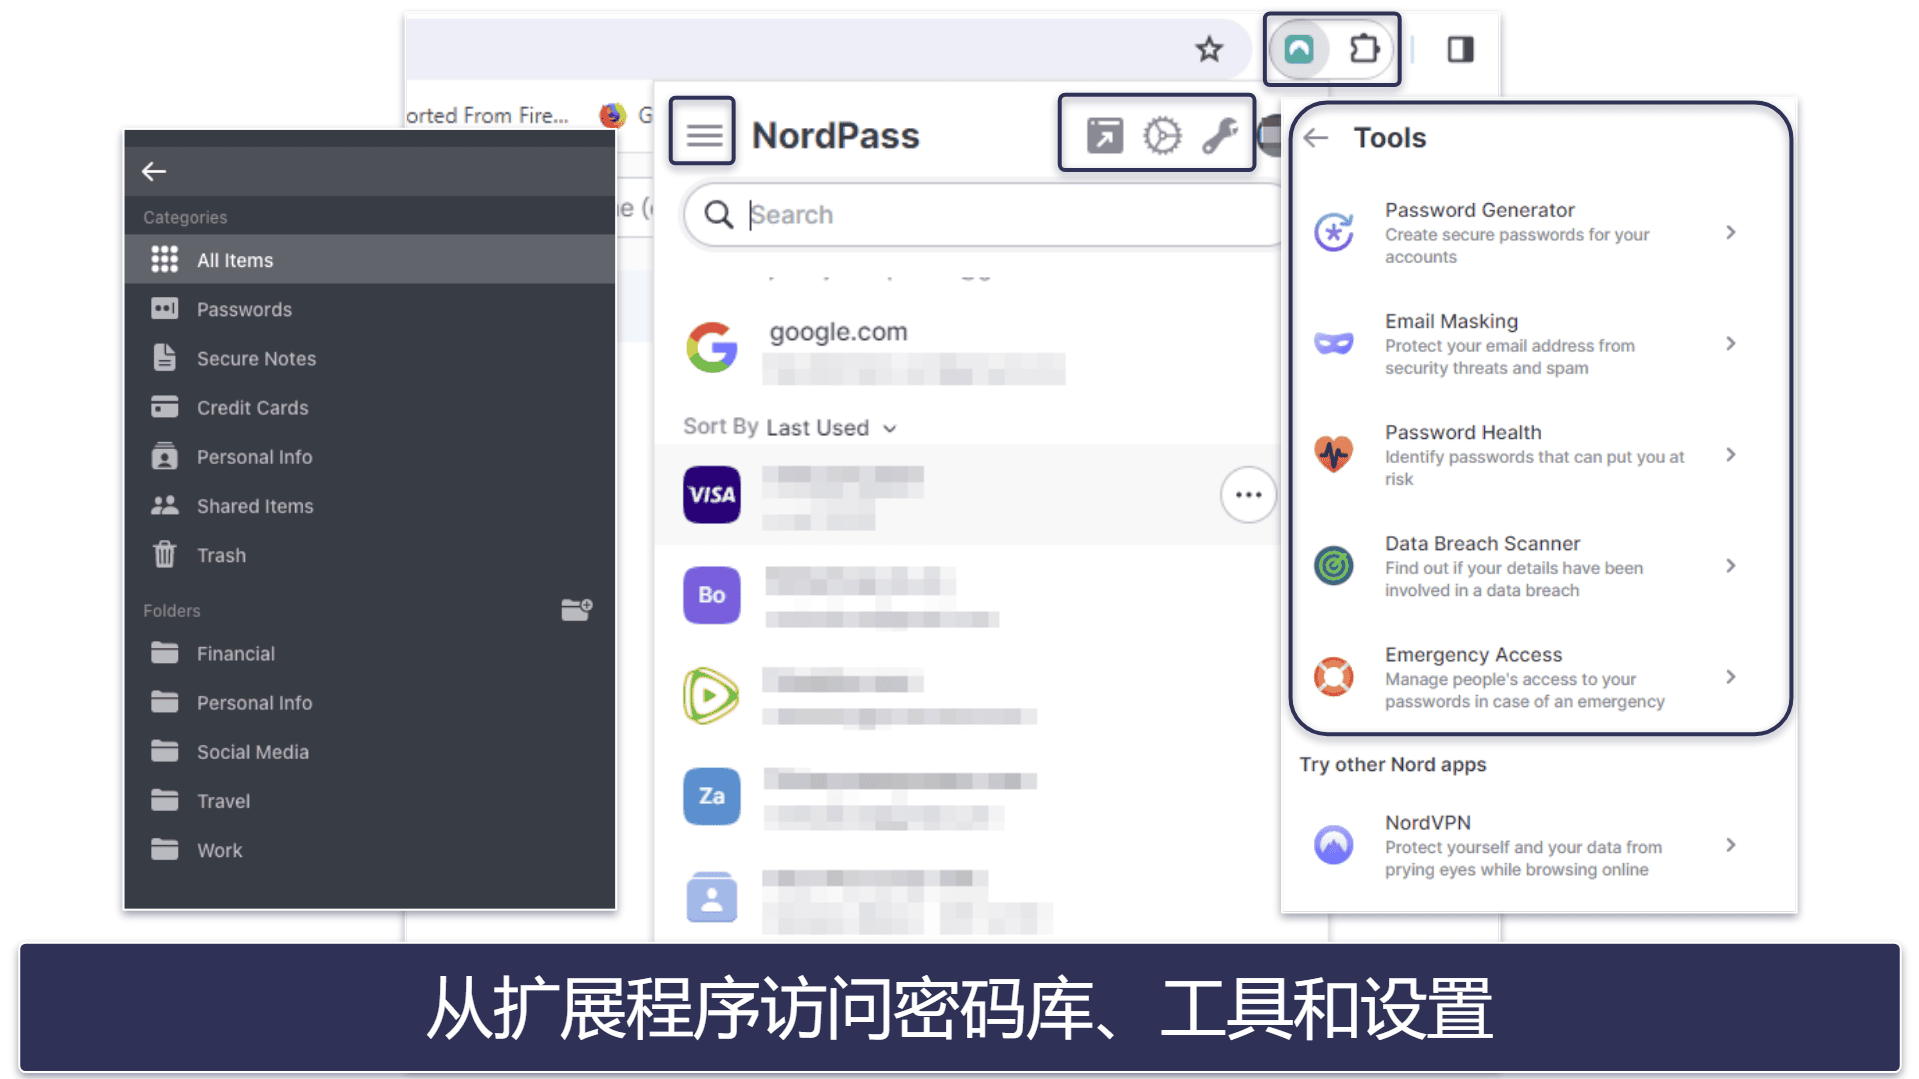
Task: Open the Personal Info folder
Action: pyautogui.click(x=370, y=703)
